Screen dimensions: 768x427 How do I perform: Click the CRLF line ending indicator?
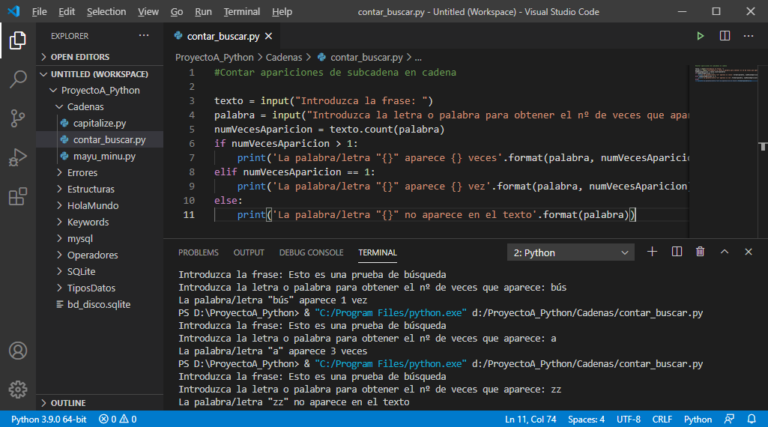click(662, 419)
